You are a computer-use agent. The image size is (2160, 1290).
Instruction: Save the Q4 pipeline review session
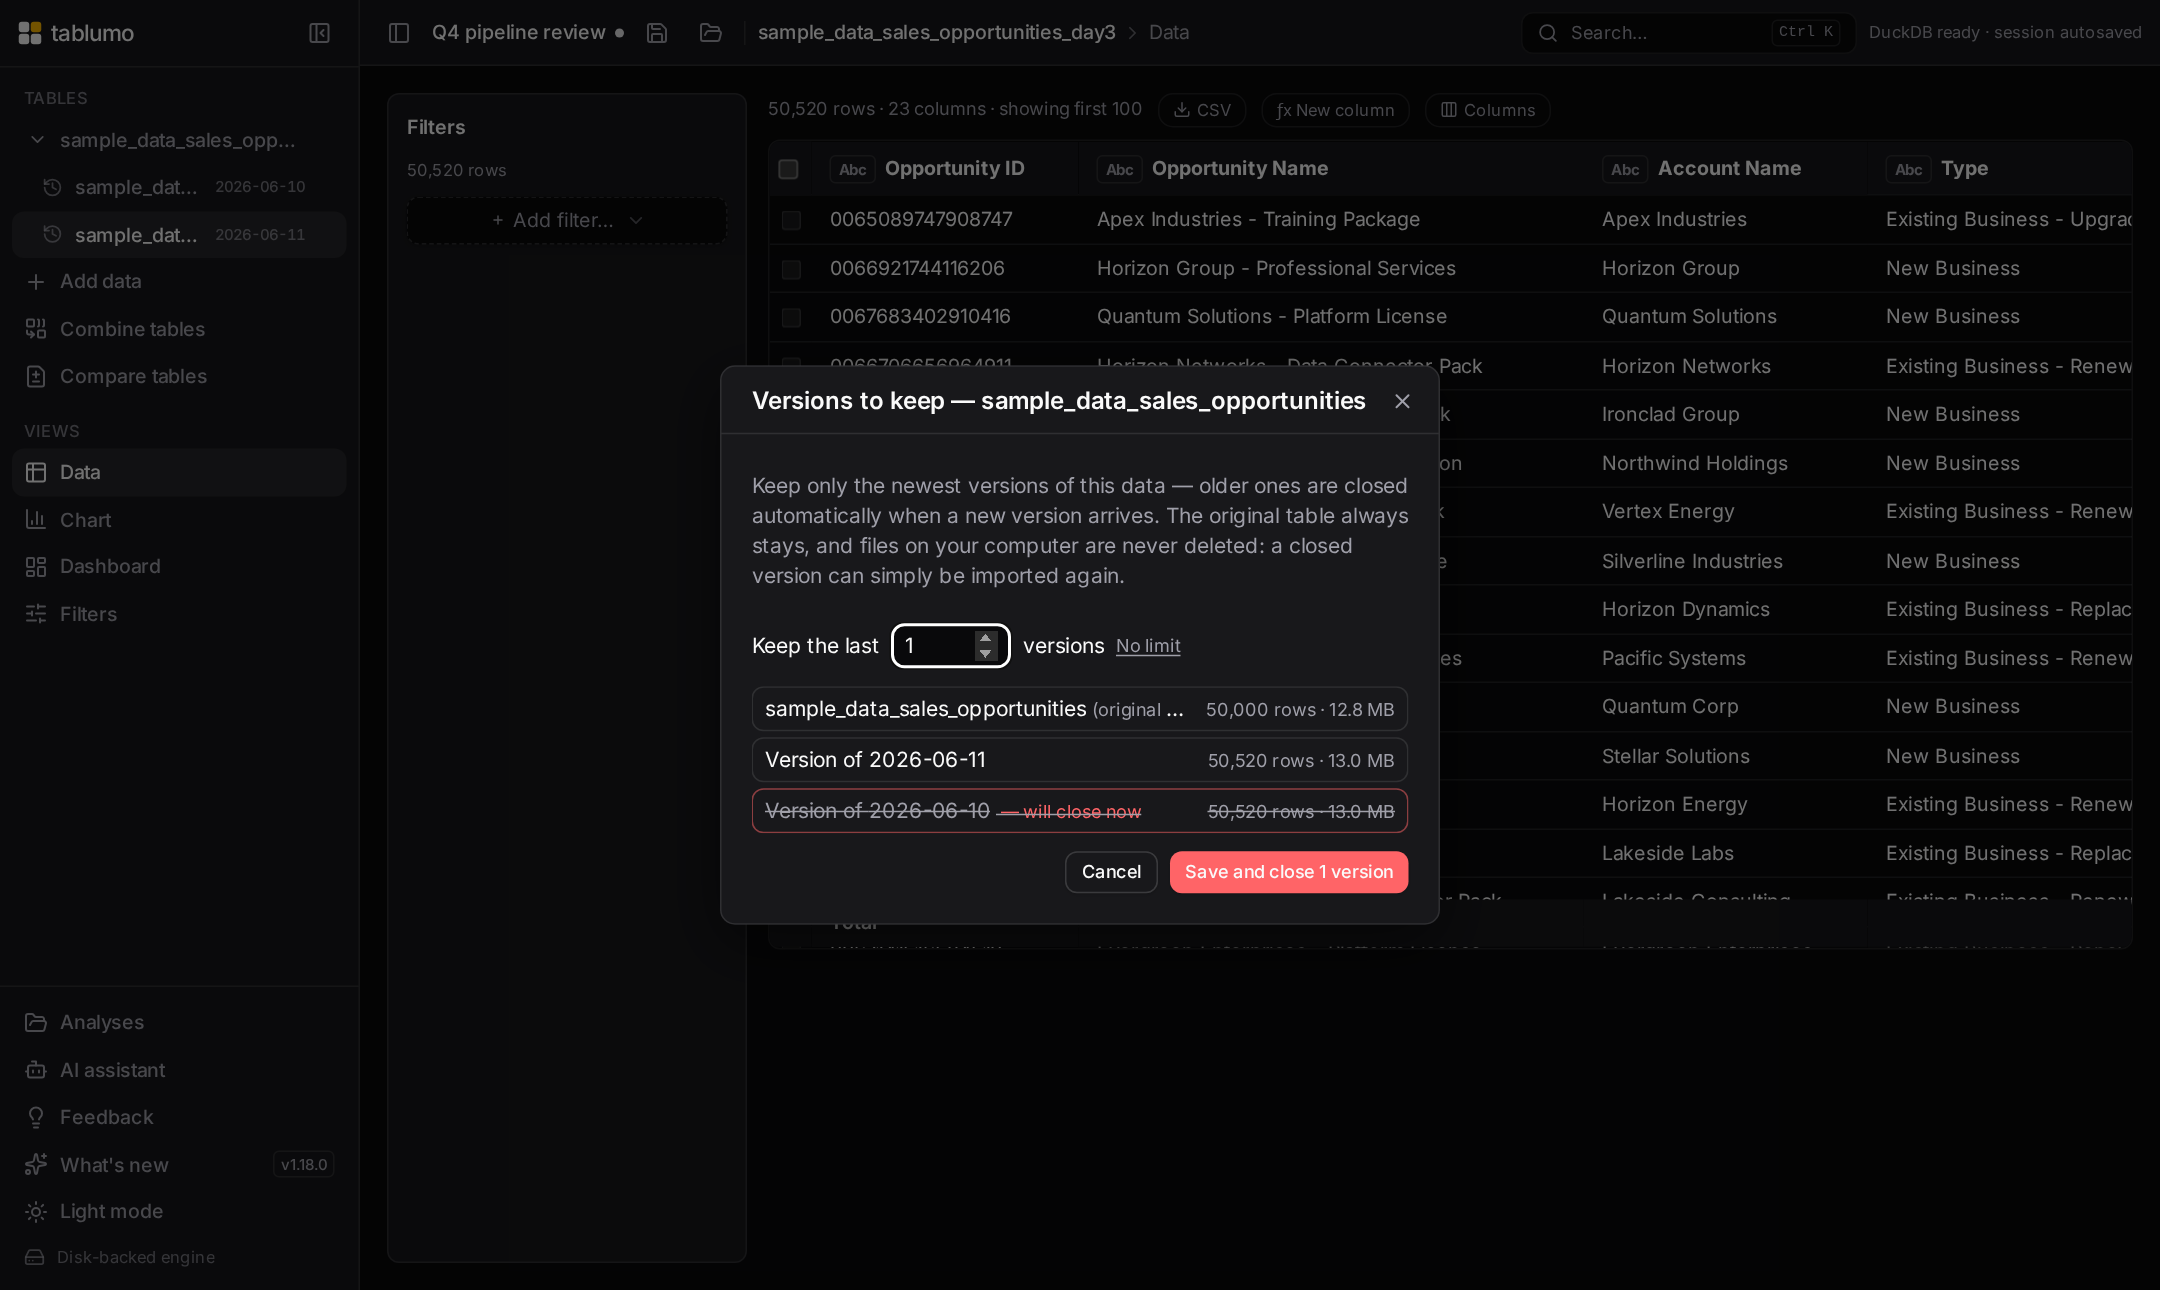click(x=657, y=33)
